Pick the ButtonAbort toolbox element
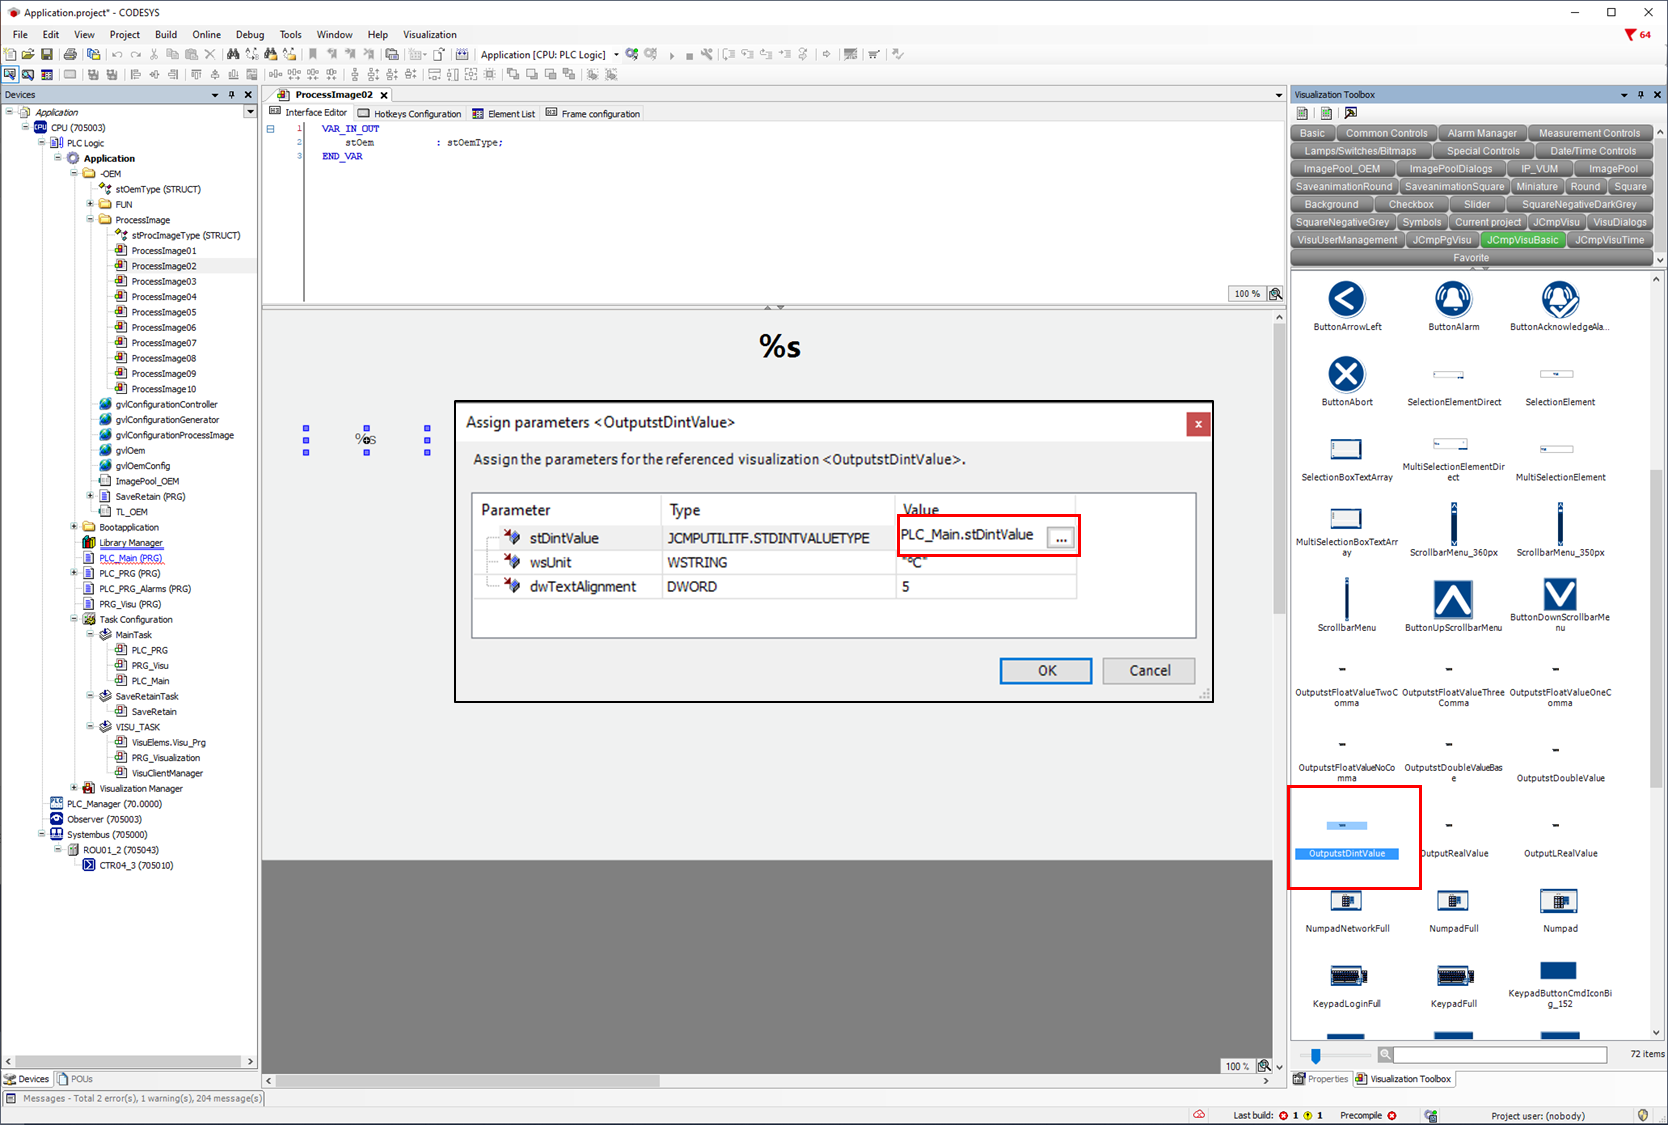This screenshot has width=1668, height=1125. (1346, 375)
